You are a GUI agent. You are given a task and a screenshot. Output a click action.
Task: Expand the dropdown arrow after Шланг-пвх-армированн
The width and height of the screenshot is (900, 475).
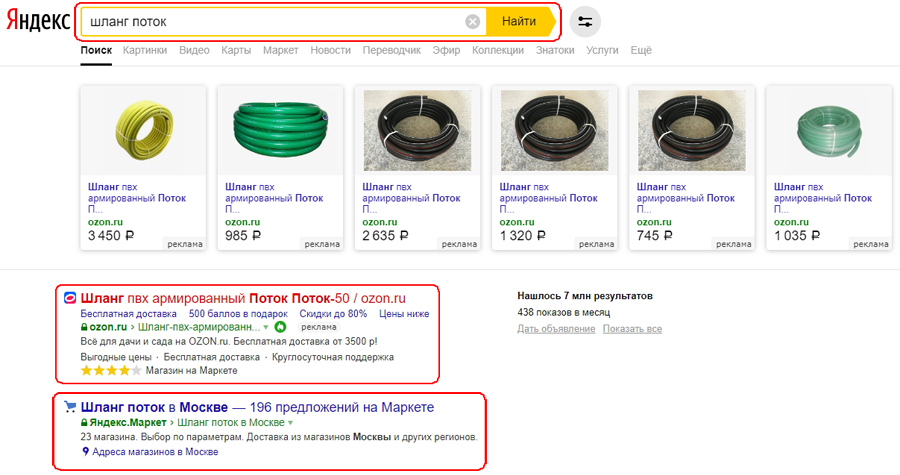(266, 328)
